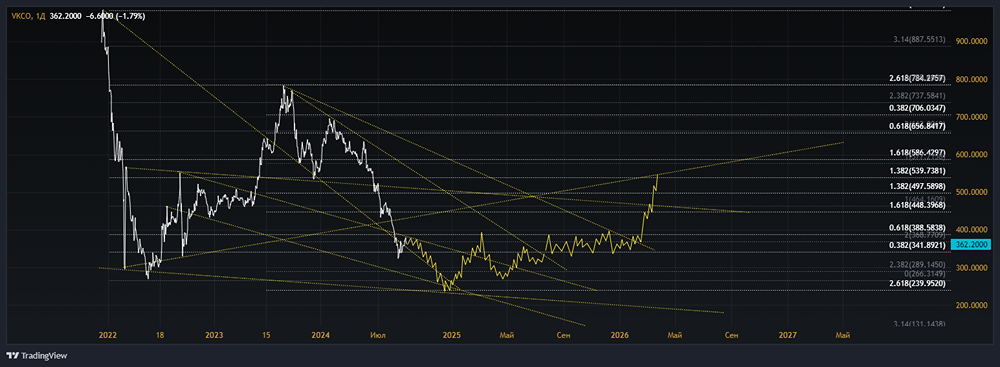Image resolution: width=1000 pixels, height=367 pixels.
Task: Click the 362.2000 price in the chart header
Action: point(65,16)
